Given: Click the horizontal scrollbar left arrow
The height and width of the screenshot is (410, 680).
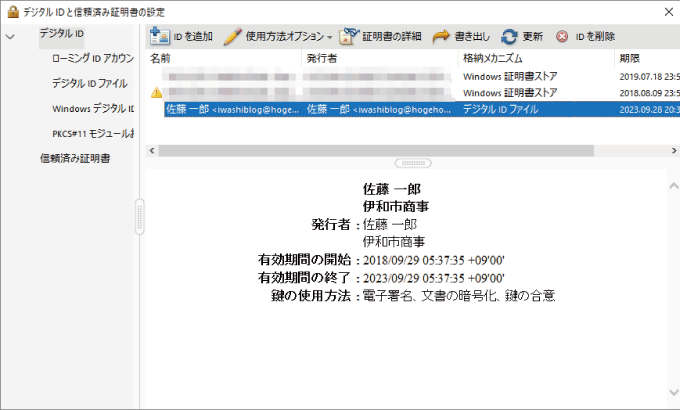Looking at the screenshot, I should pyautogui.click(x=152, y=151).
